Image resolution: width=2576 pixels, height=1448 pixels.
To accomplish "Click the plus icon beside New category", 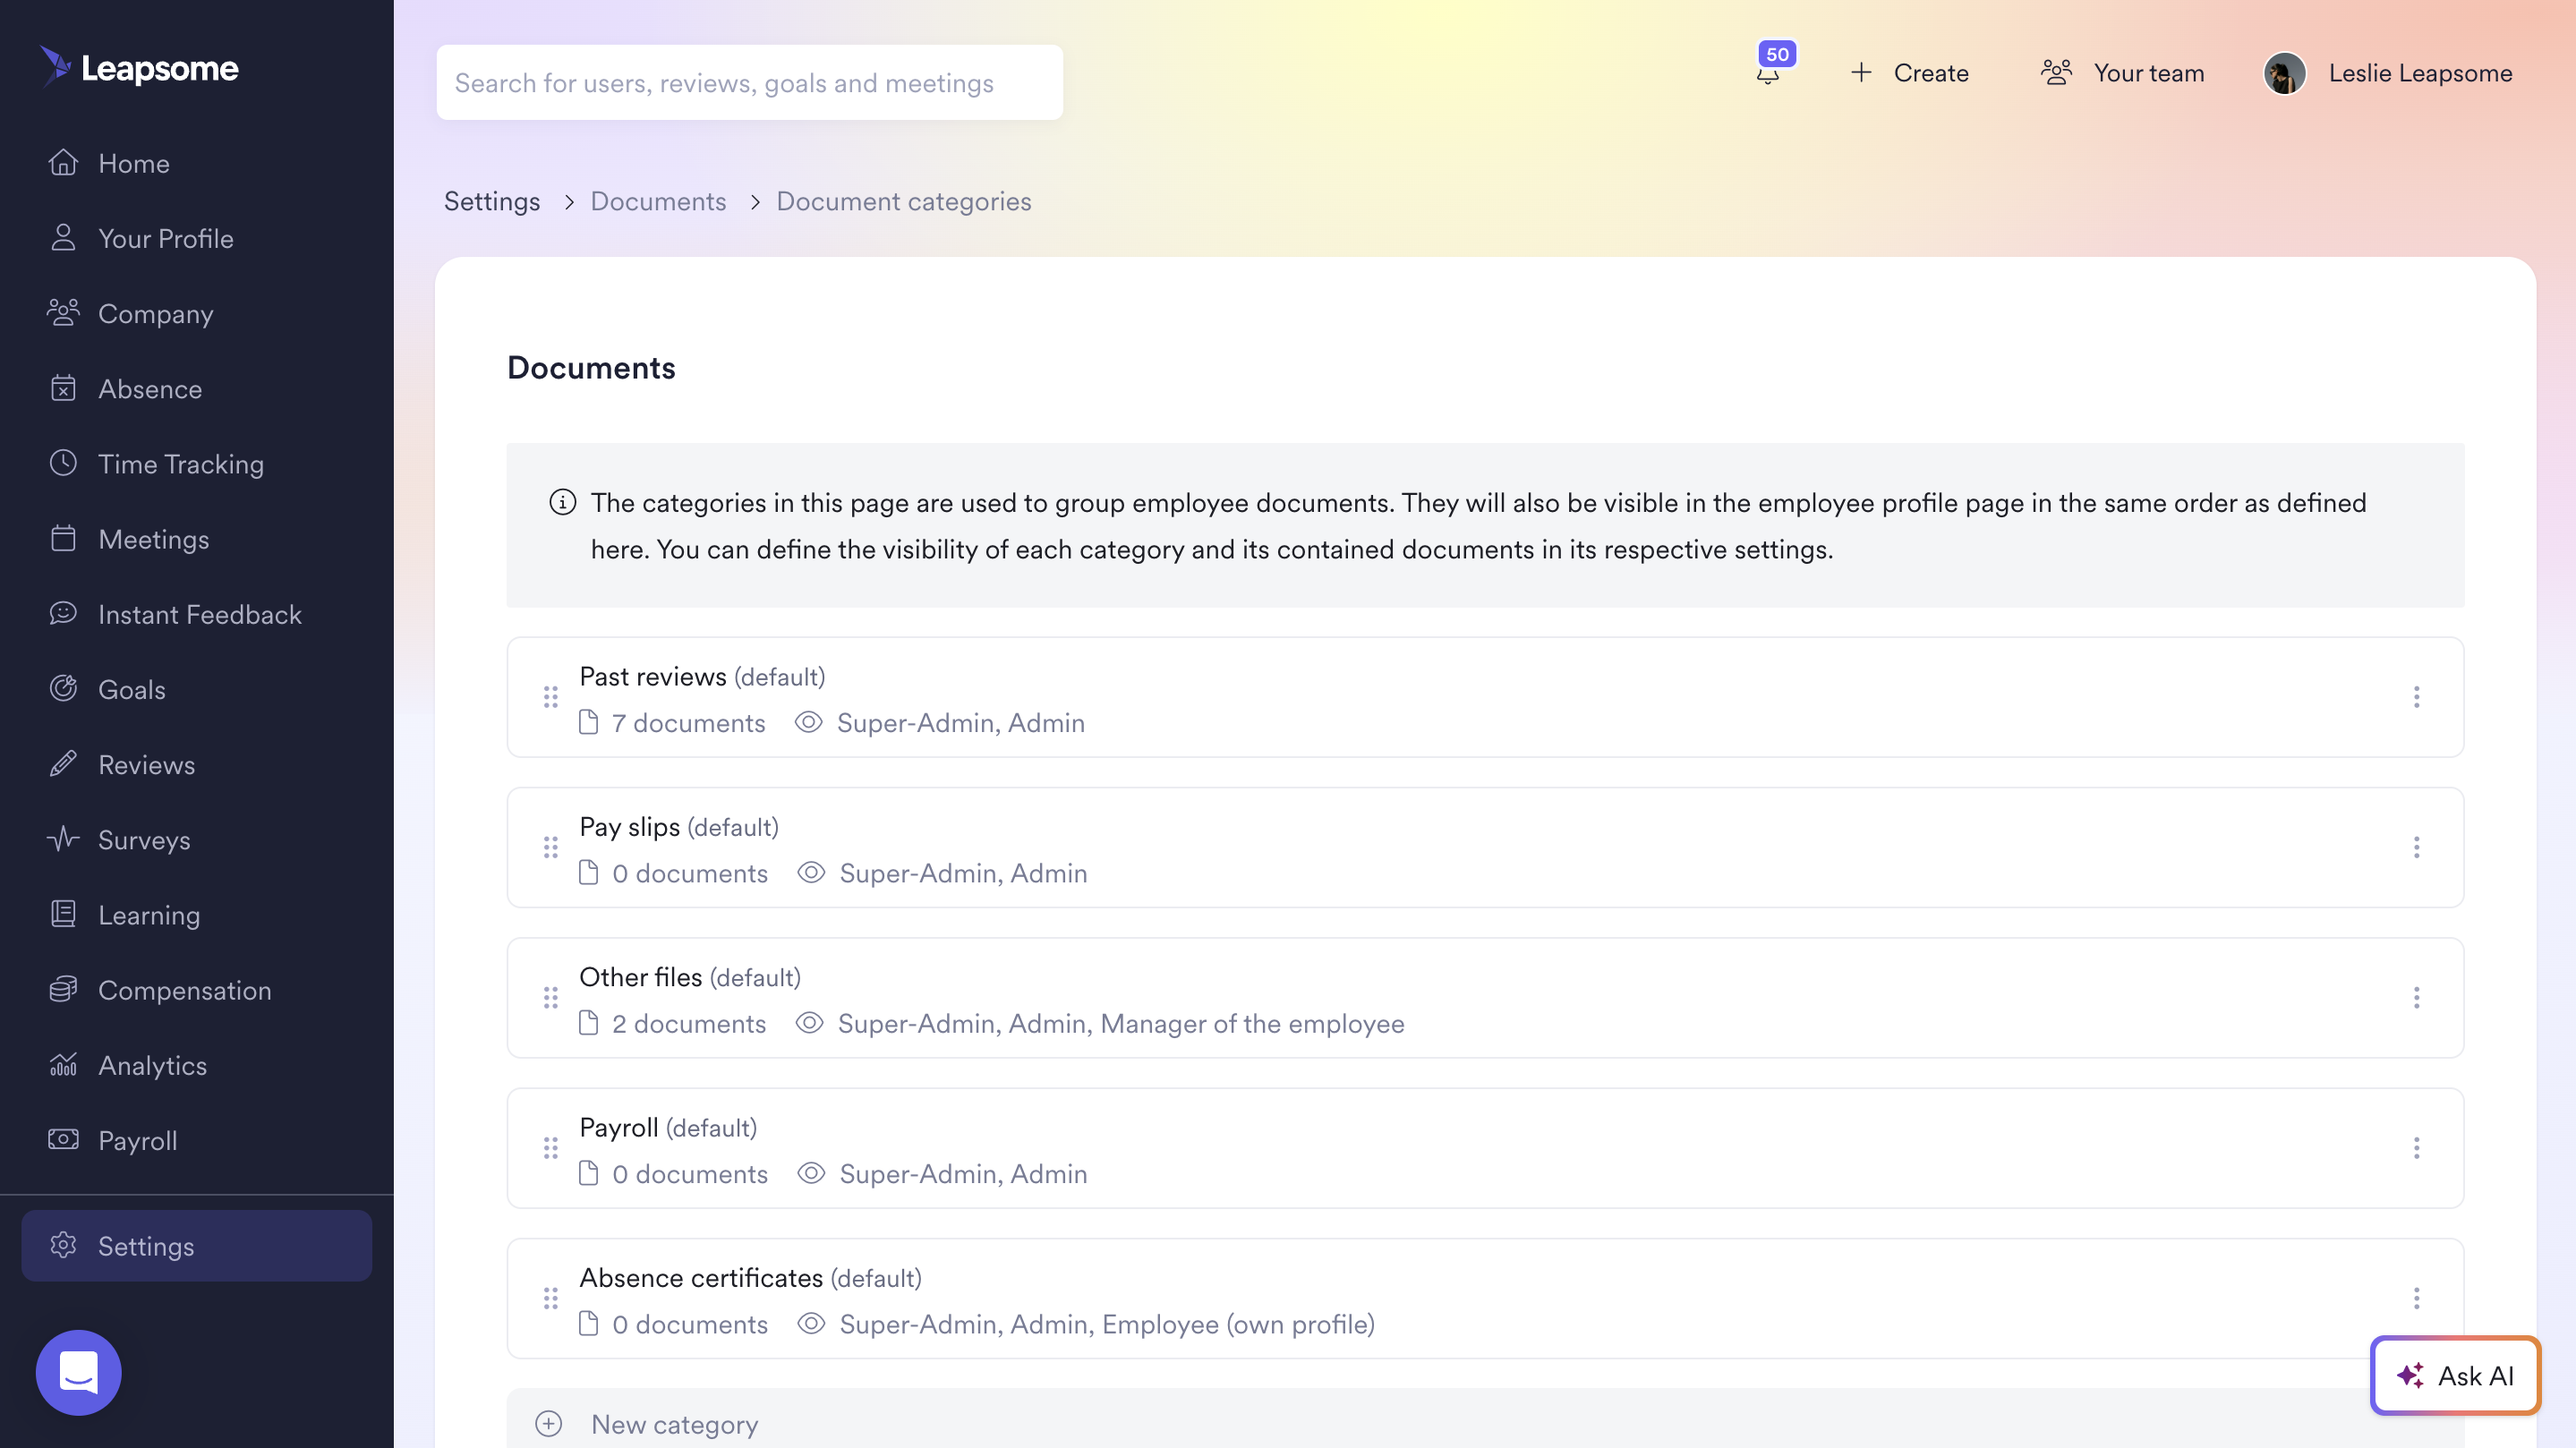I will click(x=549, y=1424).
